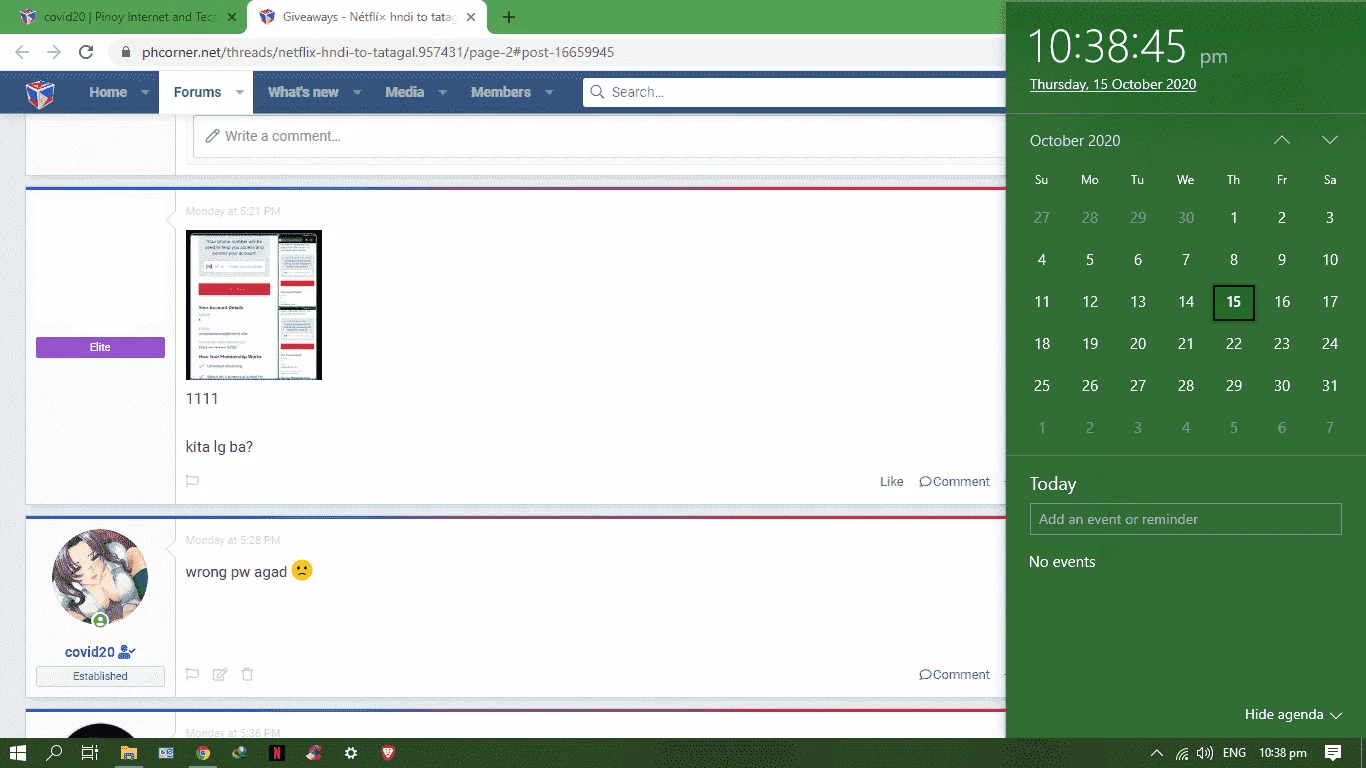This screenshot has width=1366, height=768.
Task: Click the ENG language indicator
Action: tap(1234, 753)
